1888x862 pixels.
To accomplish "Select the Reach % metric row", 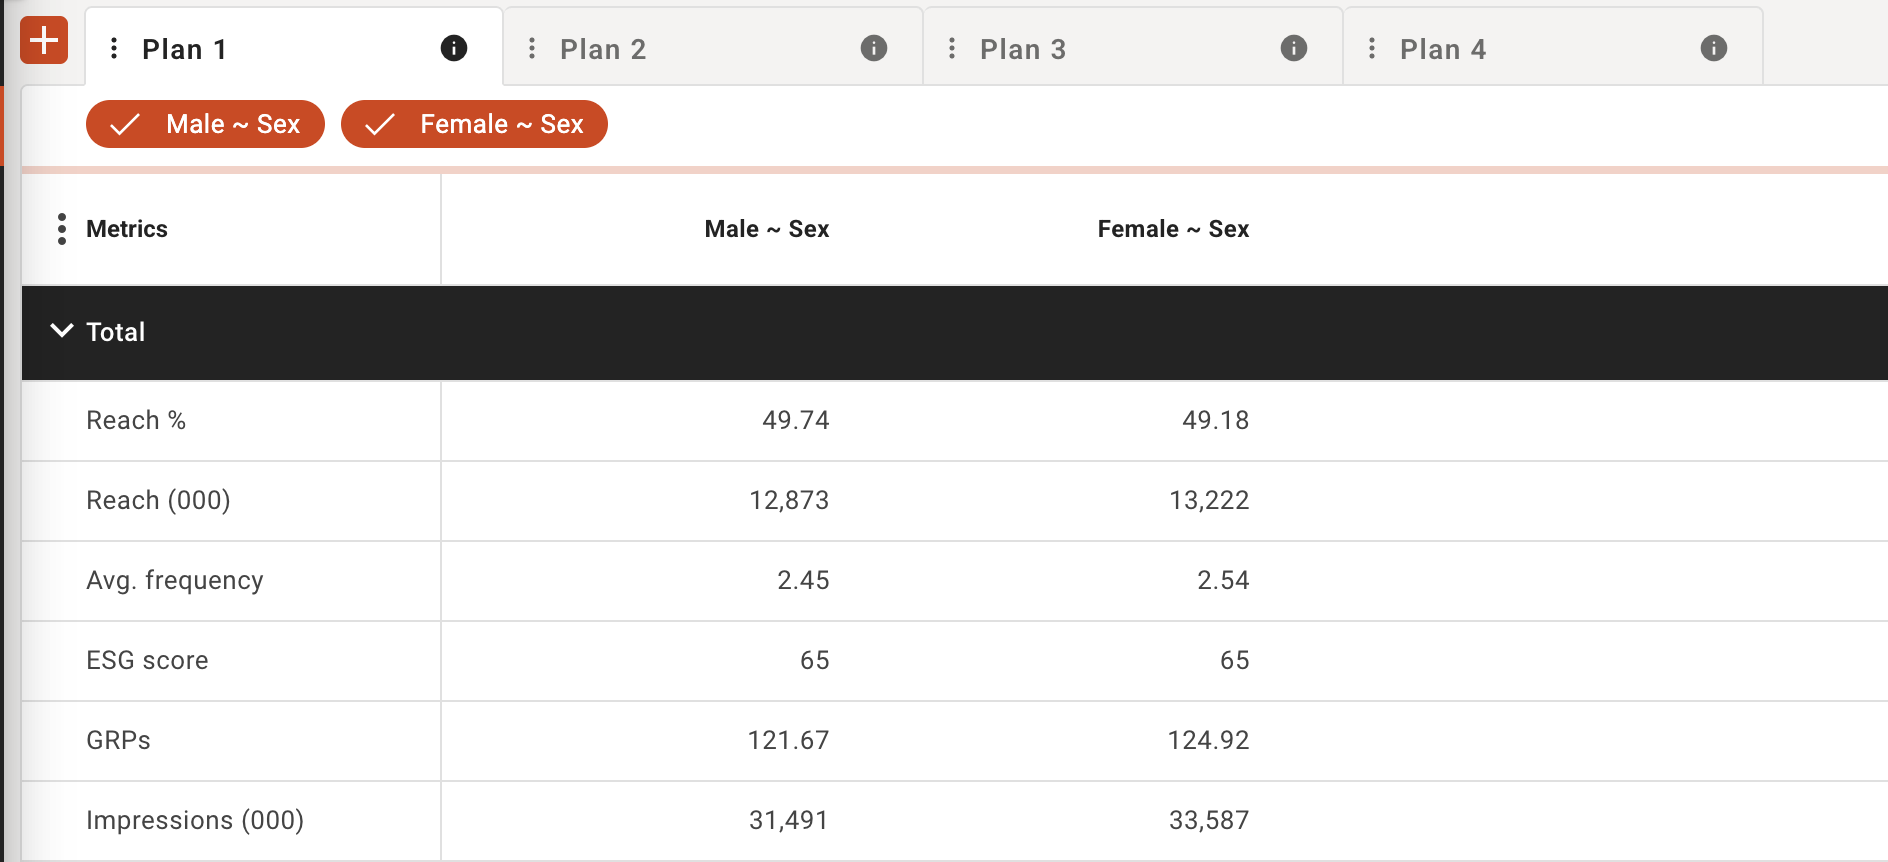I will [136, 420].
